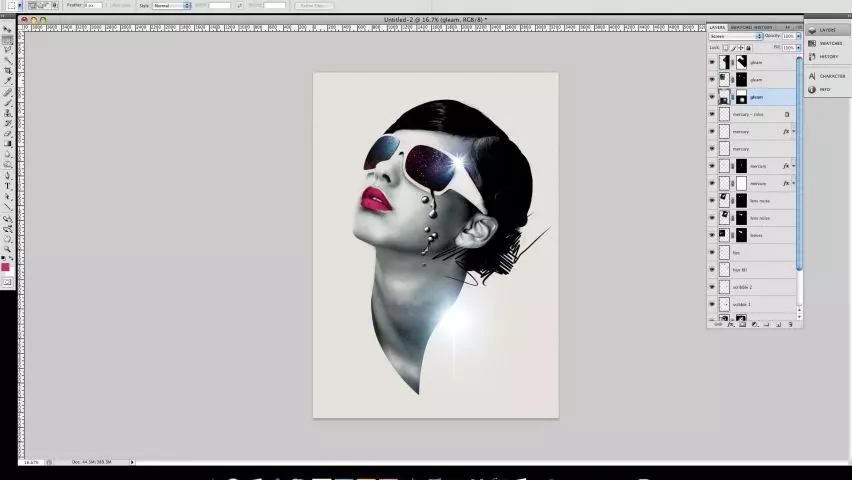The width and height of the screenshot is (852, 480).
Task: Toggle visibility of the 'hair fill' layer
Action: pyautogui.click(x=712, y=270)
